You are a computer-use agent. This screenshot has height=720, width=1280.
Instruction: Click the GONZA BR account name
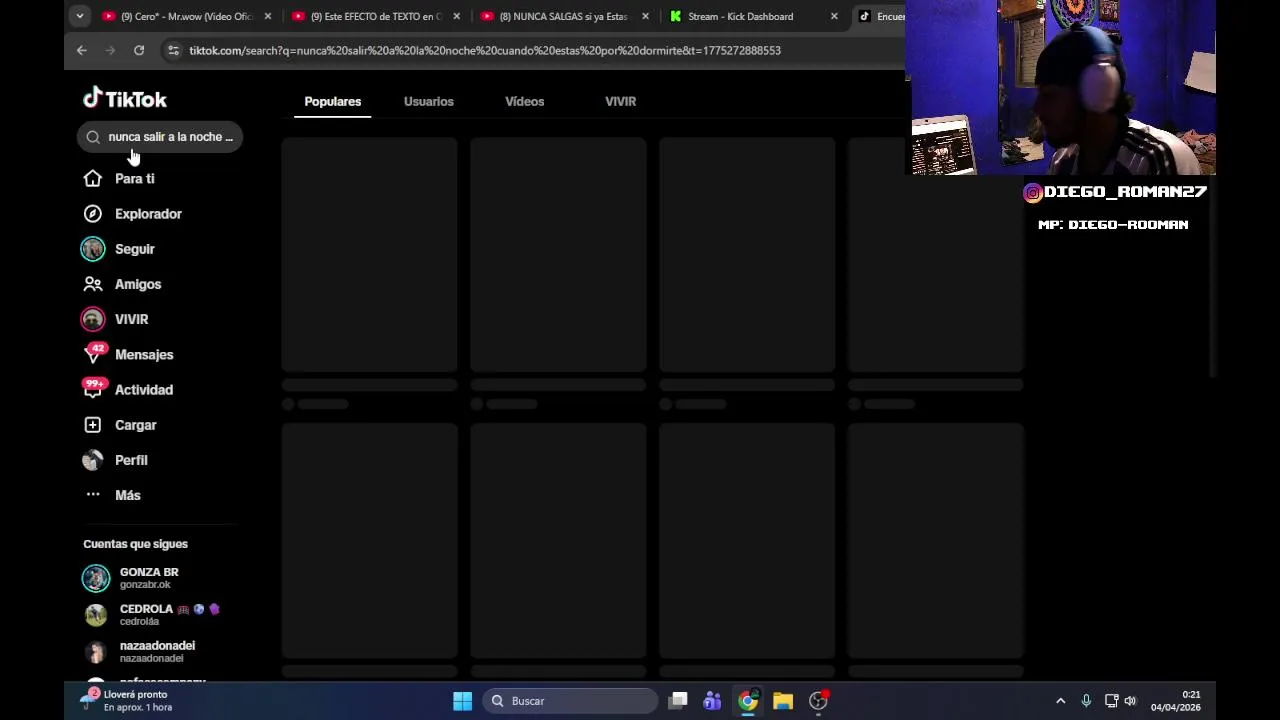(x=149, y=572)
